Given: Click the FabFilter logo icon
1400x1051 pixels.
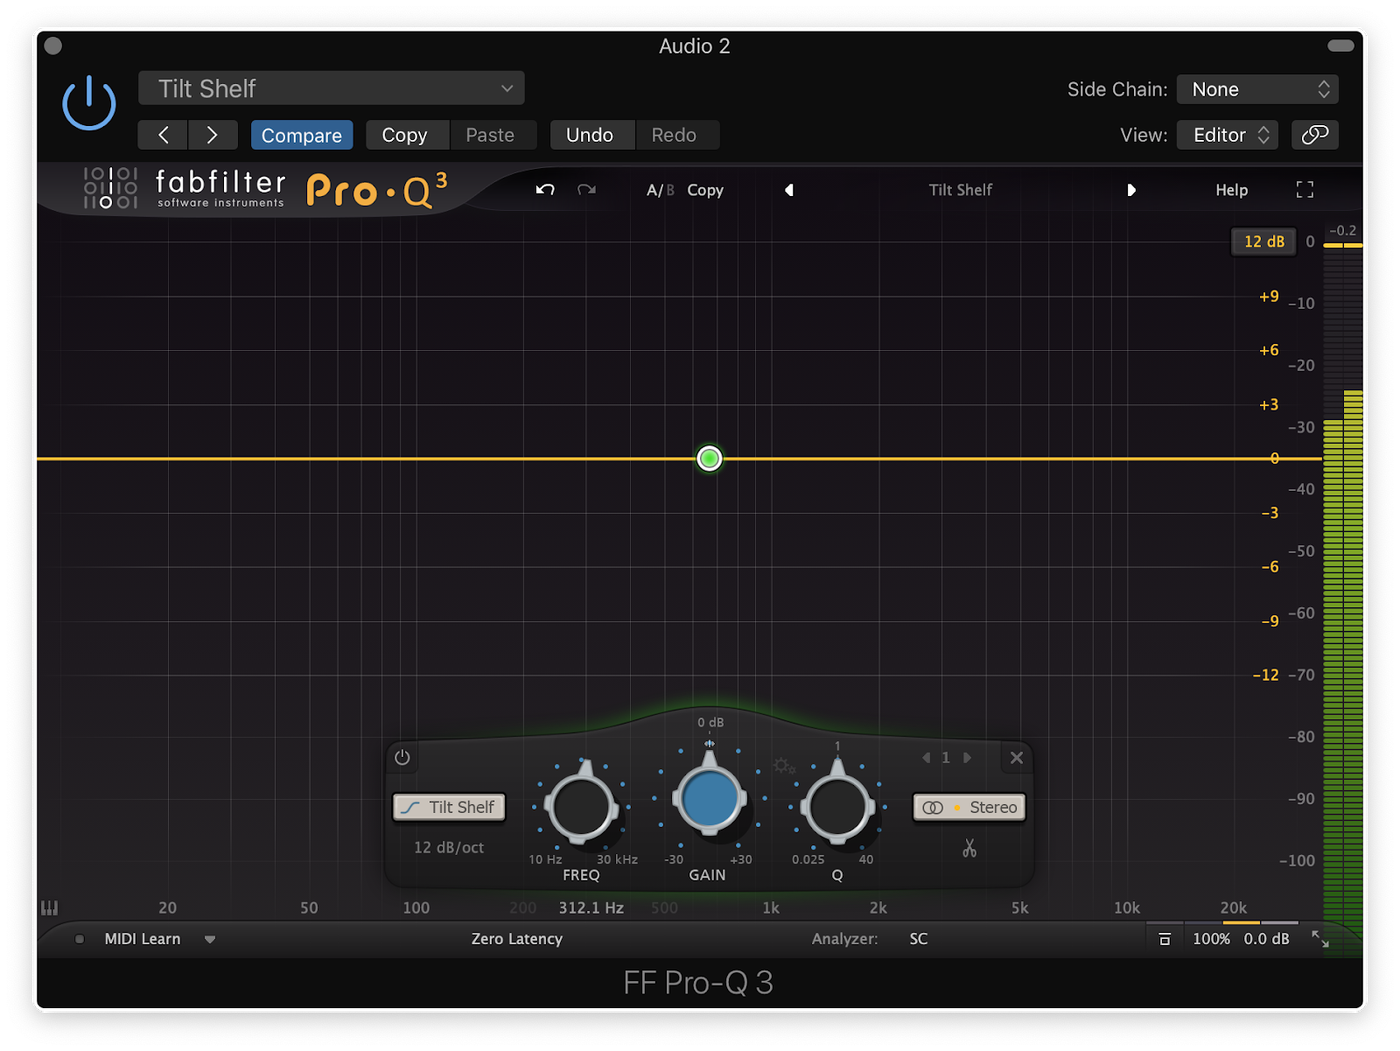Looking at the screenshot, I should [110, 188].
